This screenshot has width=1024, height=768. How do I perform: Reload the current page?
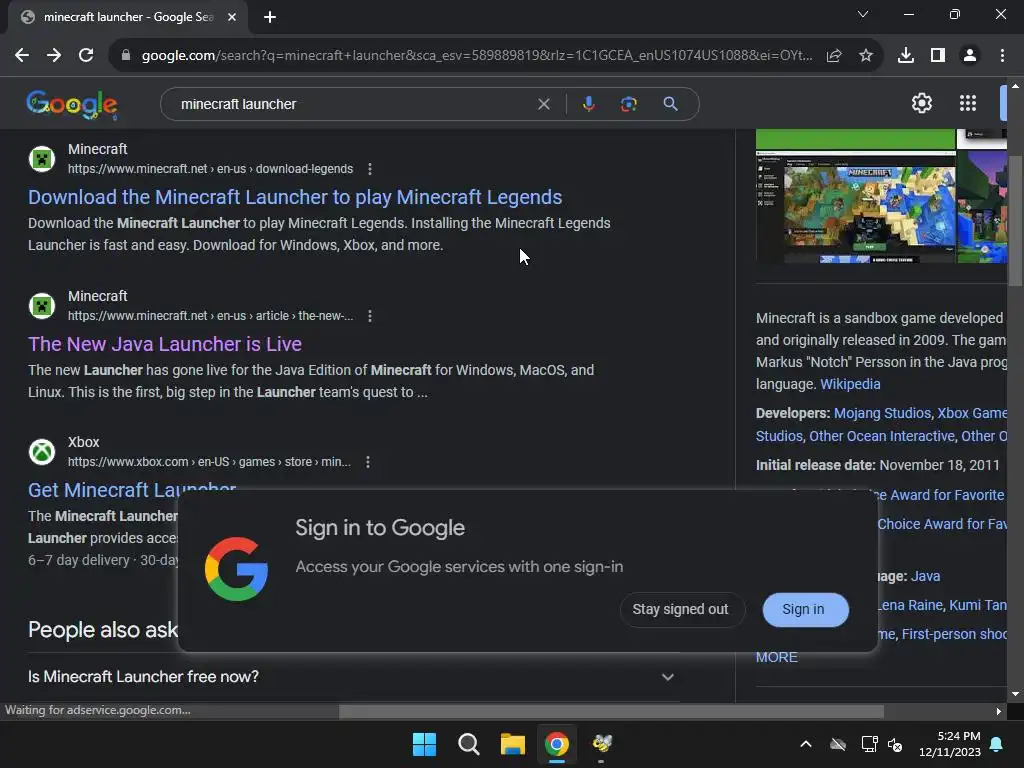click(x=86, y=56)
